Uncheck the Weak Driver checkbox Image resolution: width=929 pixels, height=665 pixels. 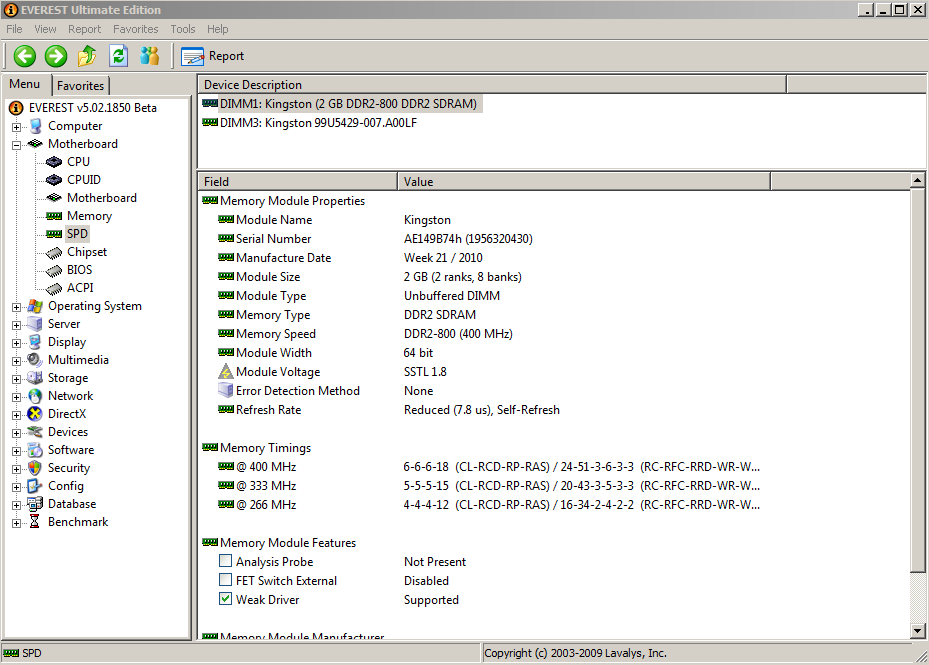tap(226, 600)
